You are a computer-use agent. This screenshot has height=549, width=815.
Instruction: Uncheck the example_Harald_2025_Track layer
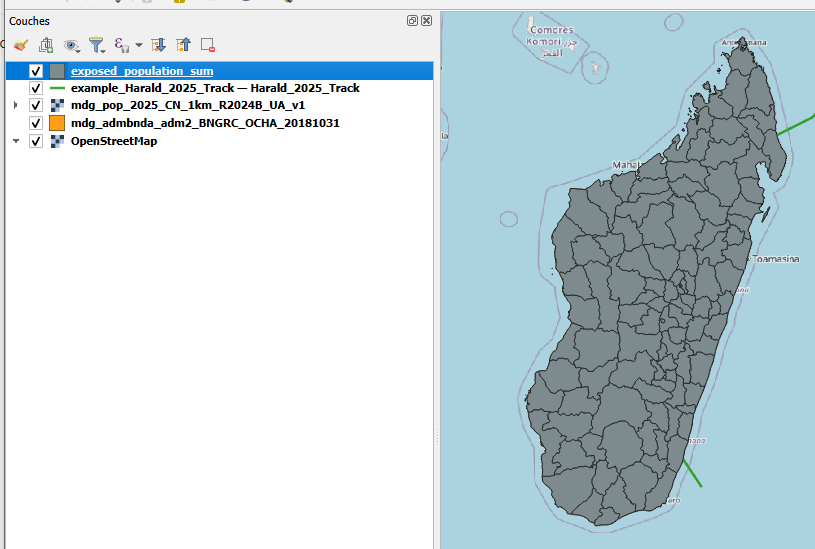[36, 88]
